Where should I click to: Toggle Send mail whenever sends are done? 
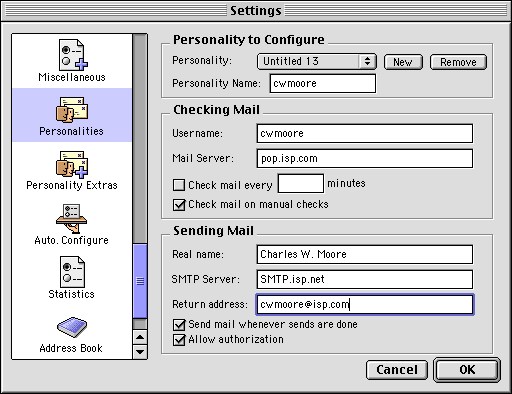[179, 324]
